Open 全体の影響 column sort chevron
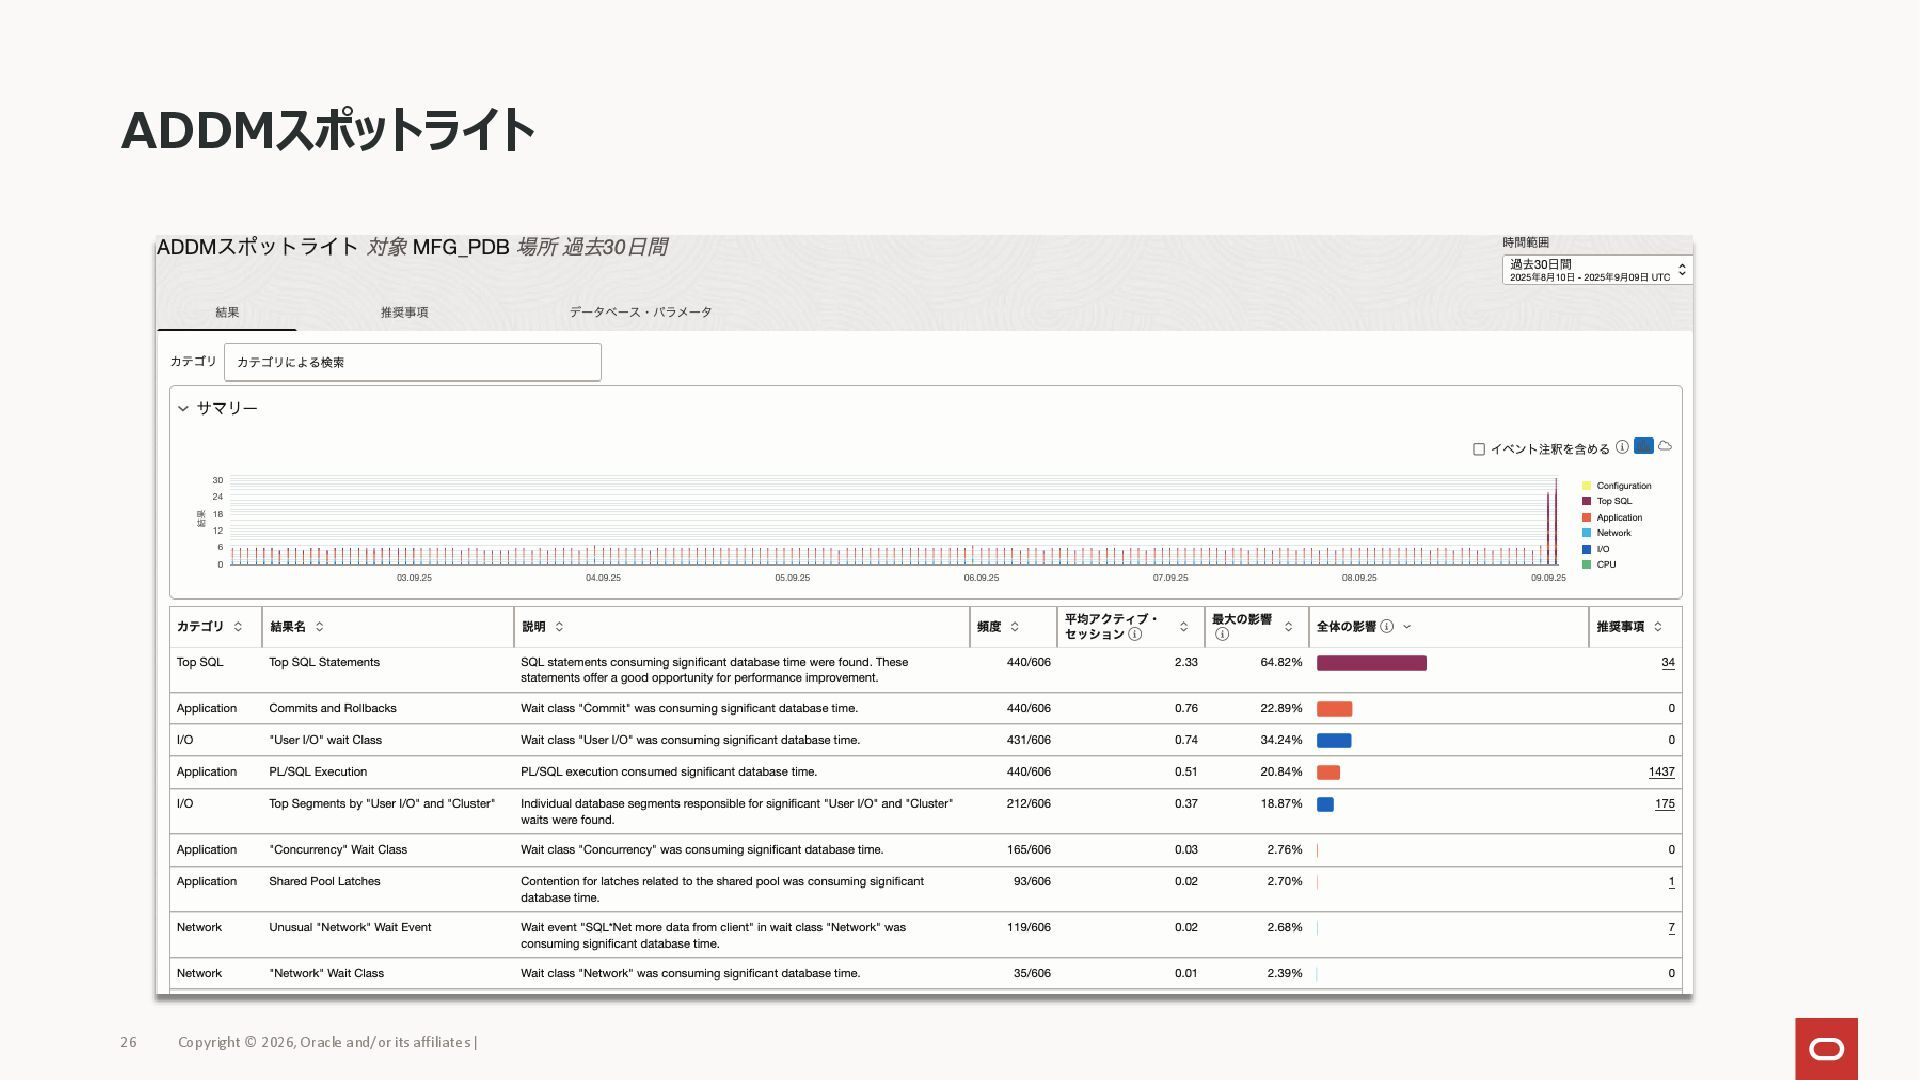Viewport: 1920px width, 1080px height. click(1407, 626)
